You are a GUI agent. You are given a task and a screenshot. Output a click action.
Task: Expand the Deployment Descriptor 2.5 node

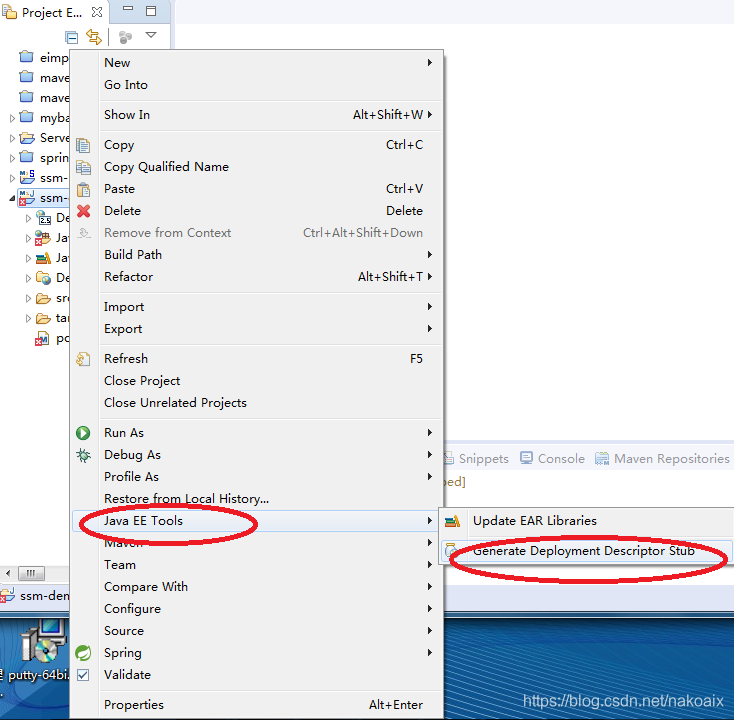coord(29,218)
